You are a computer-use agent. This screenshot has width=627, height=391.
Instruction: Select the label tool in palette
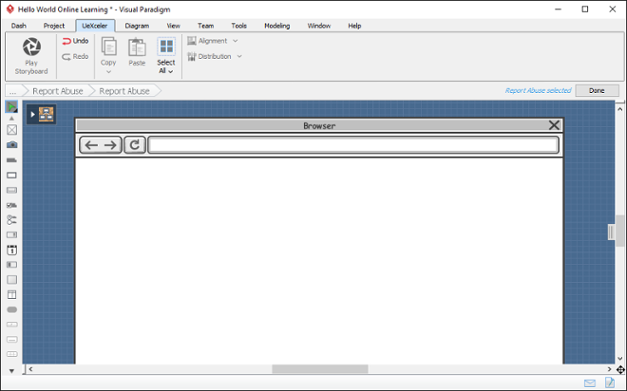click(12, 160)
